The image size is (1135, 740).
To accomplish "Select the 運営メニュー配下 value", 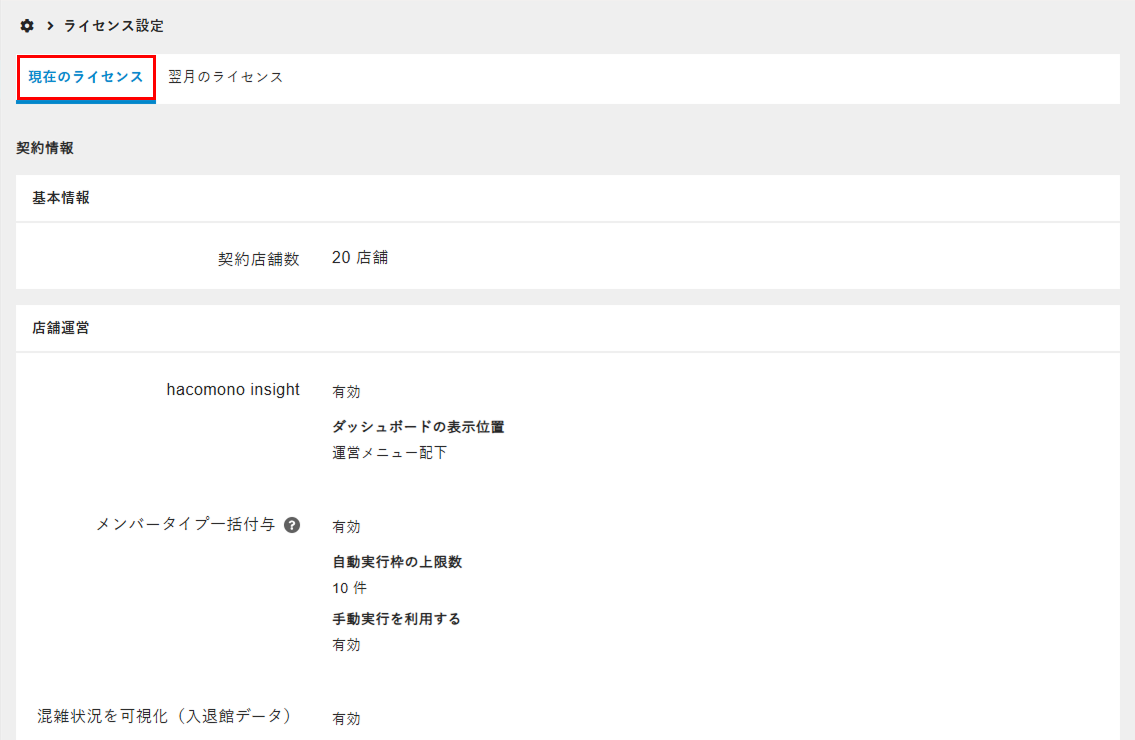I will pyautogui.click(x=390, y=452).
